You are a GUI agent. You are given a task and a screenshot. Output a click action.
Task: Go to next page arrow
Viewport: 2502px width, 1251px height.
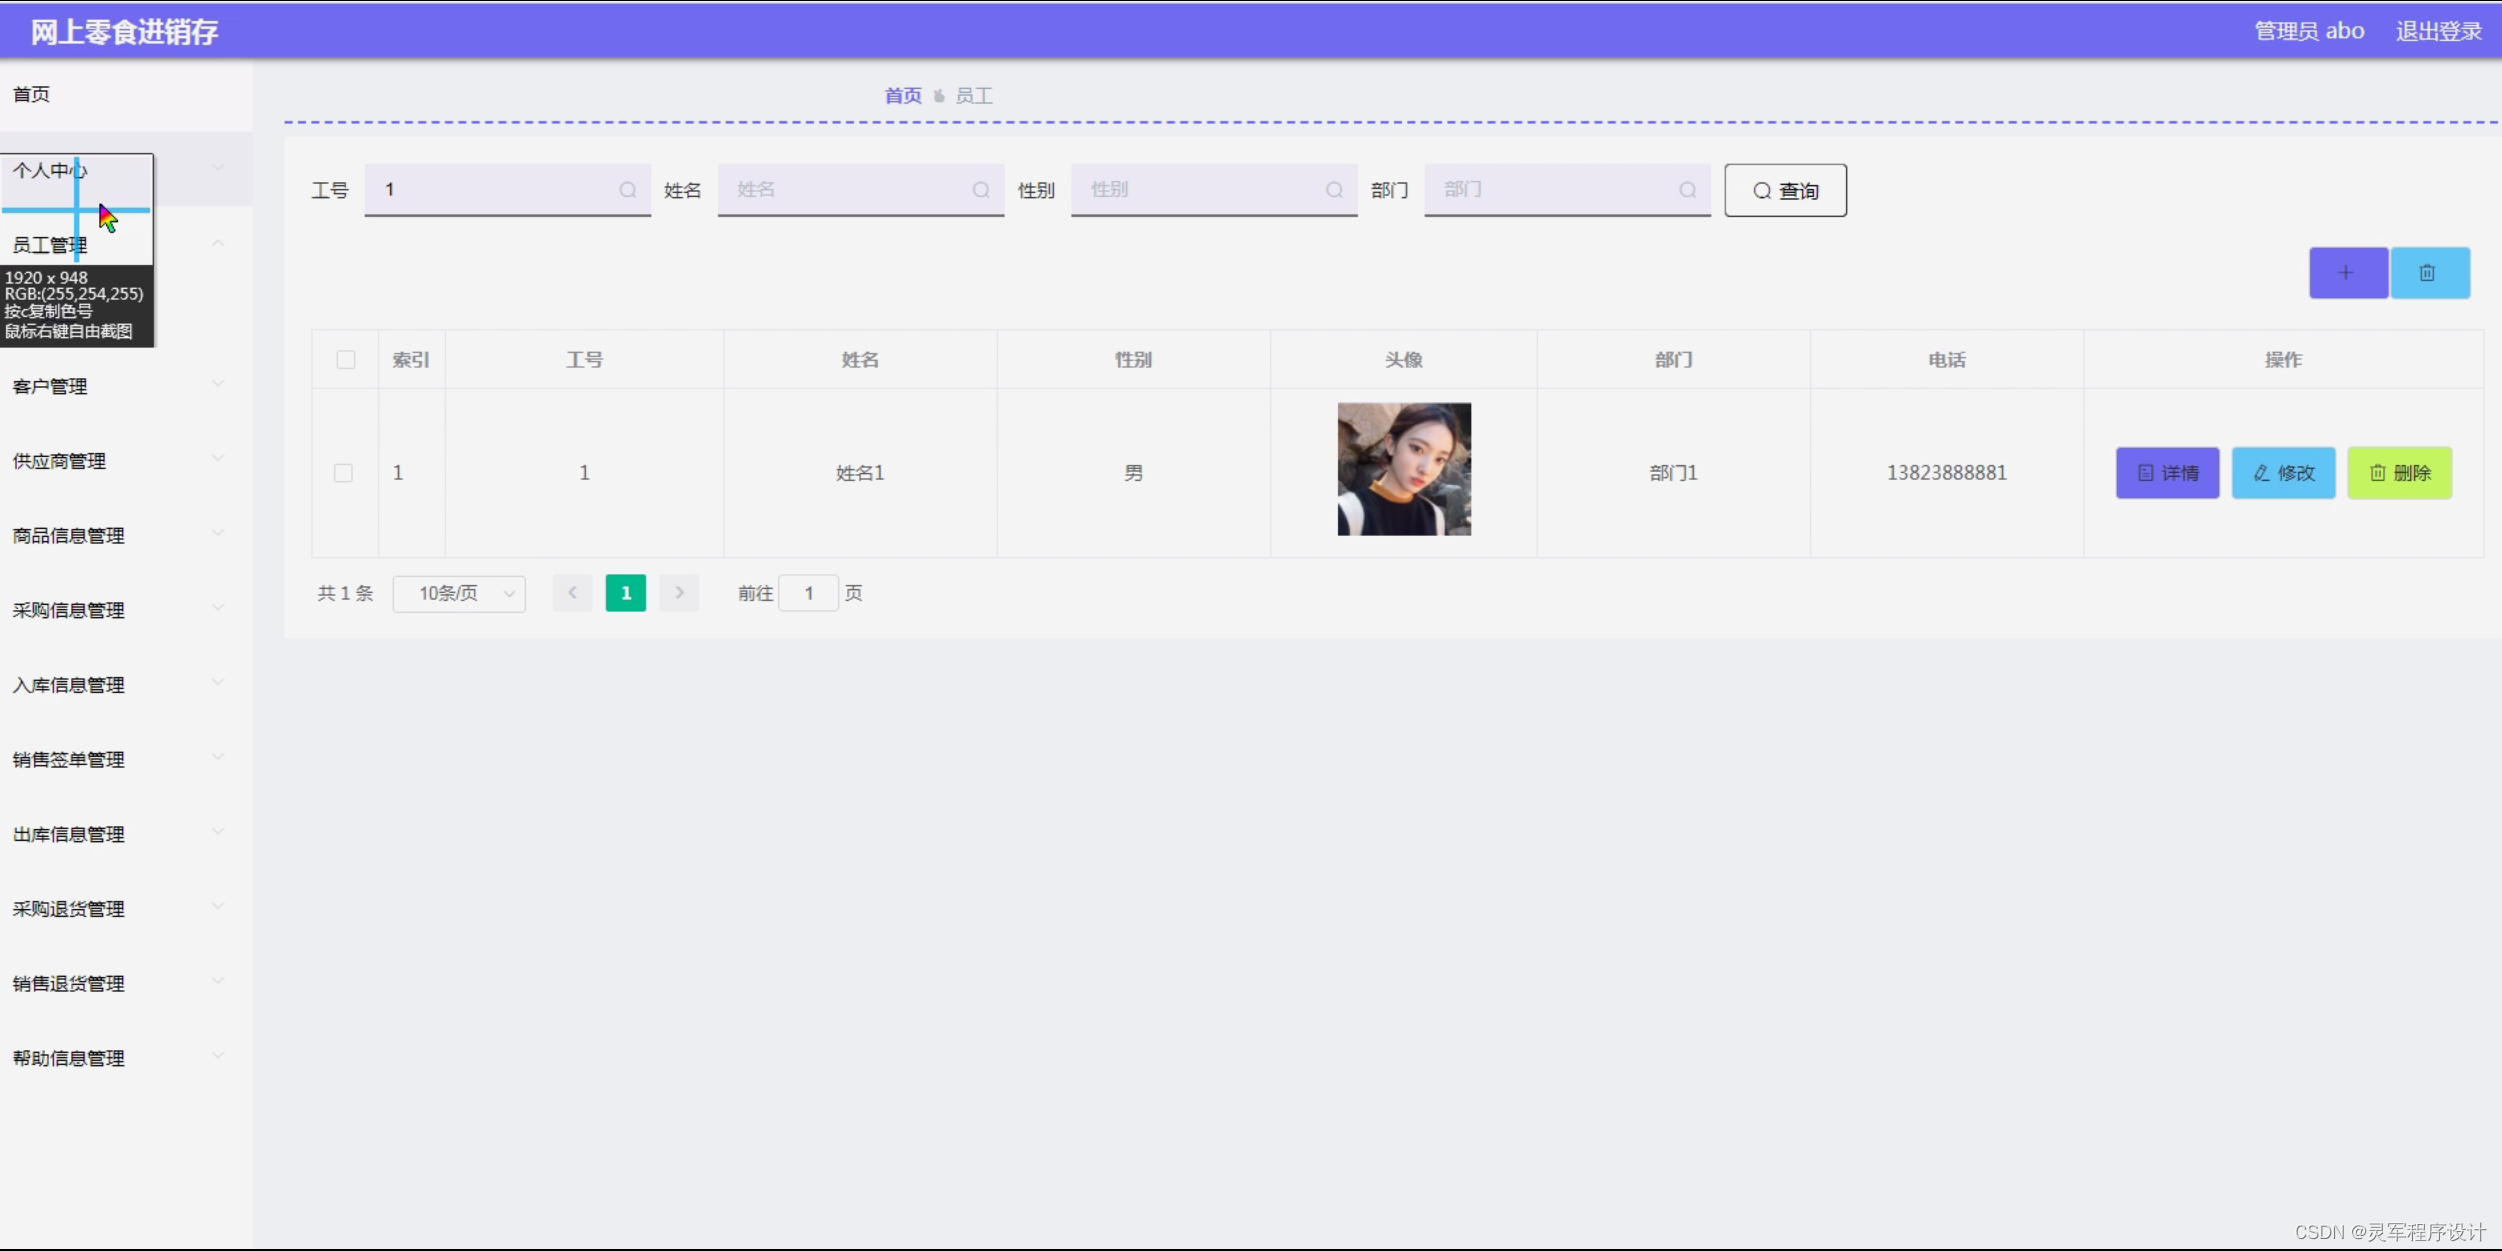(x=679, y=593)
